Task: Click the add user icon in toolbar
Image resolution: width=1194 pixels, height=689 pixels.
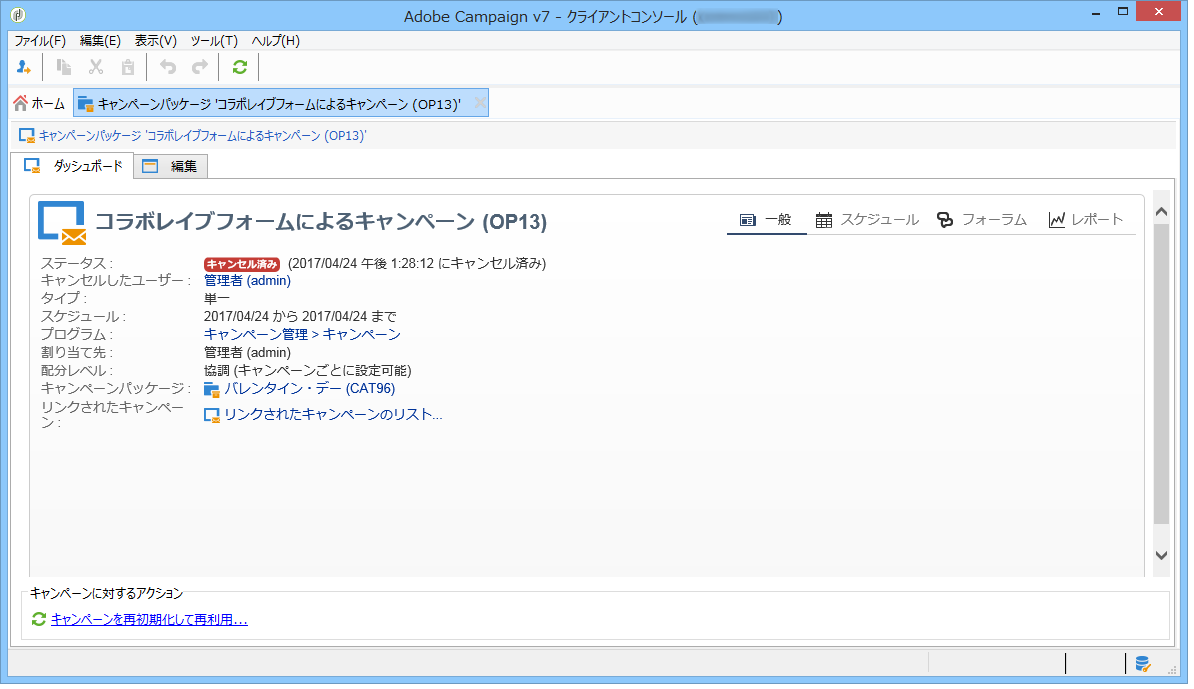Action: click(x=24, y=68)
